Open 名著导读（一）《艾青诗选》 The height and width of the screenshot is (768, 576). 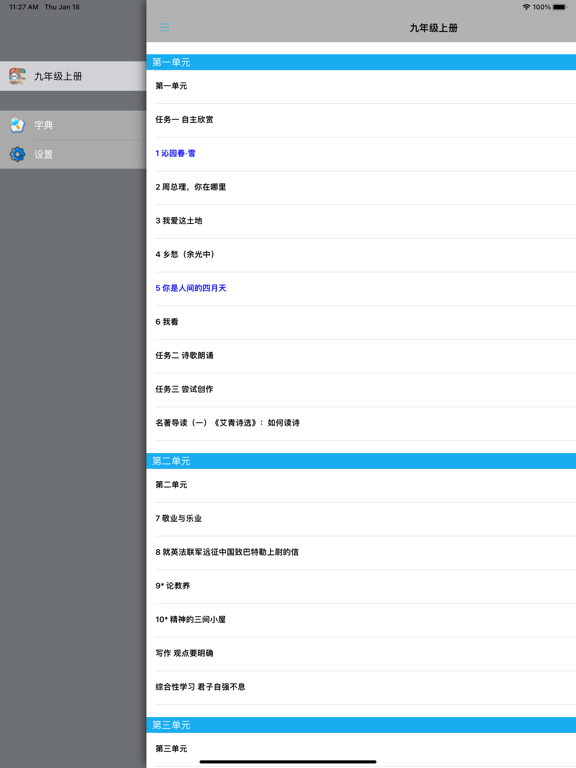pyautogui.click(x=361, y=423)
